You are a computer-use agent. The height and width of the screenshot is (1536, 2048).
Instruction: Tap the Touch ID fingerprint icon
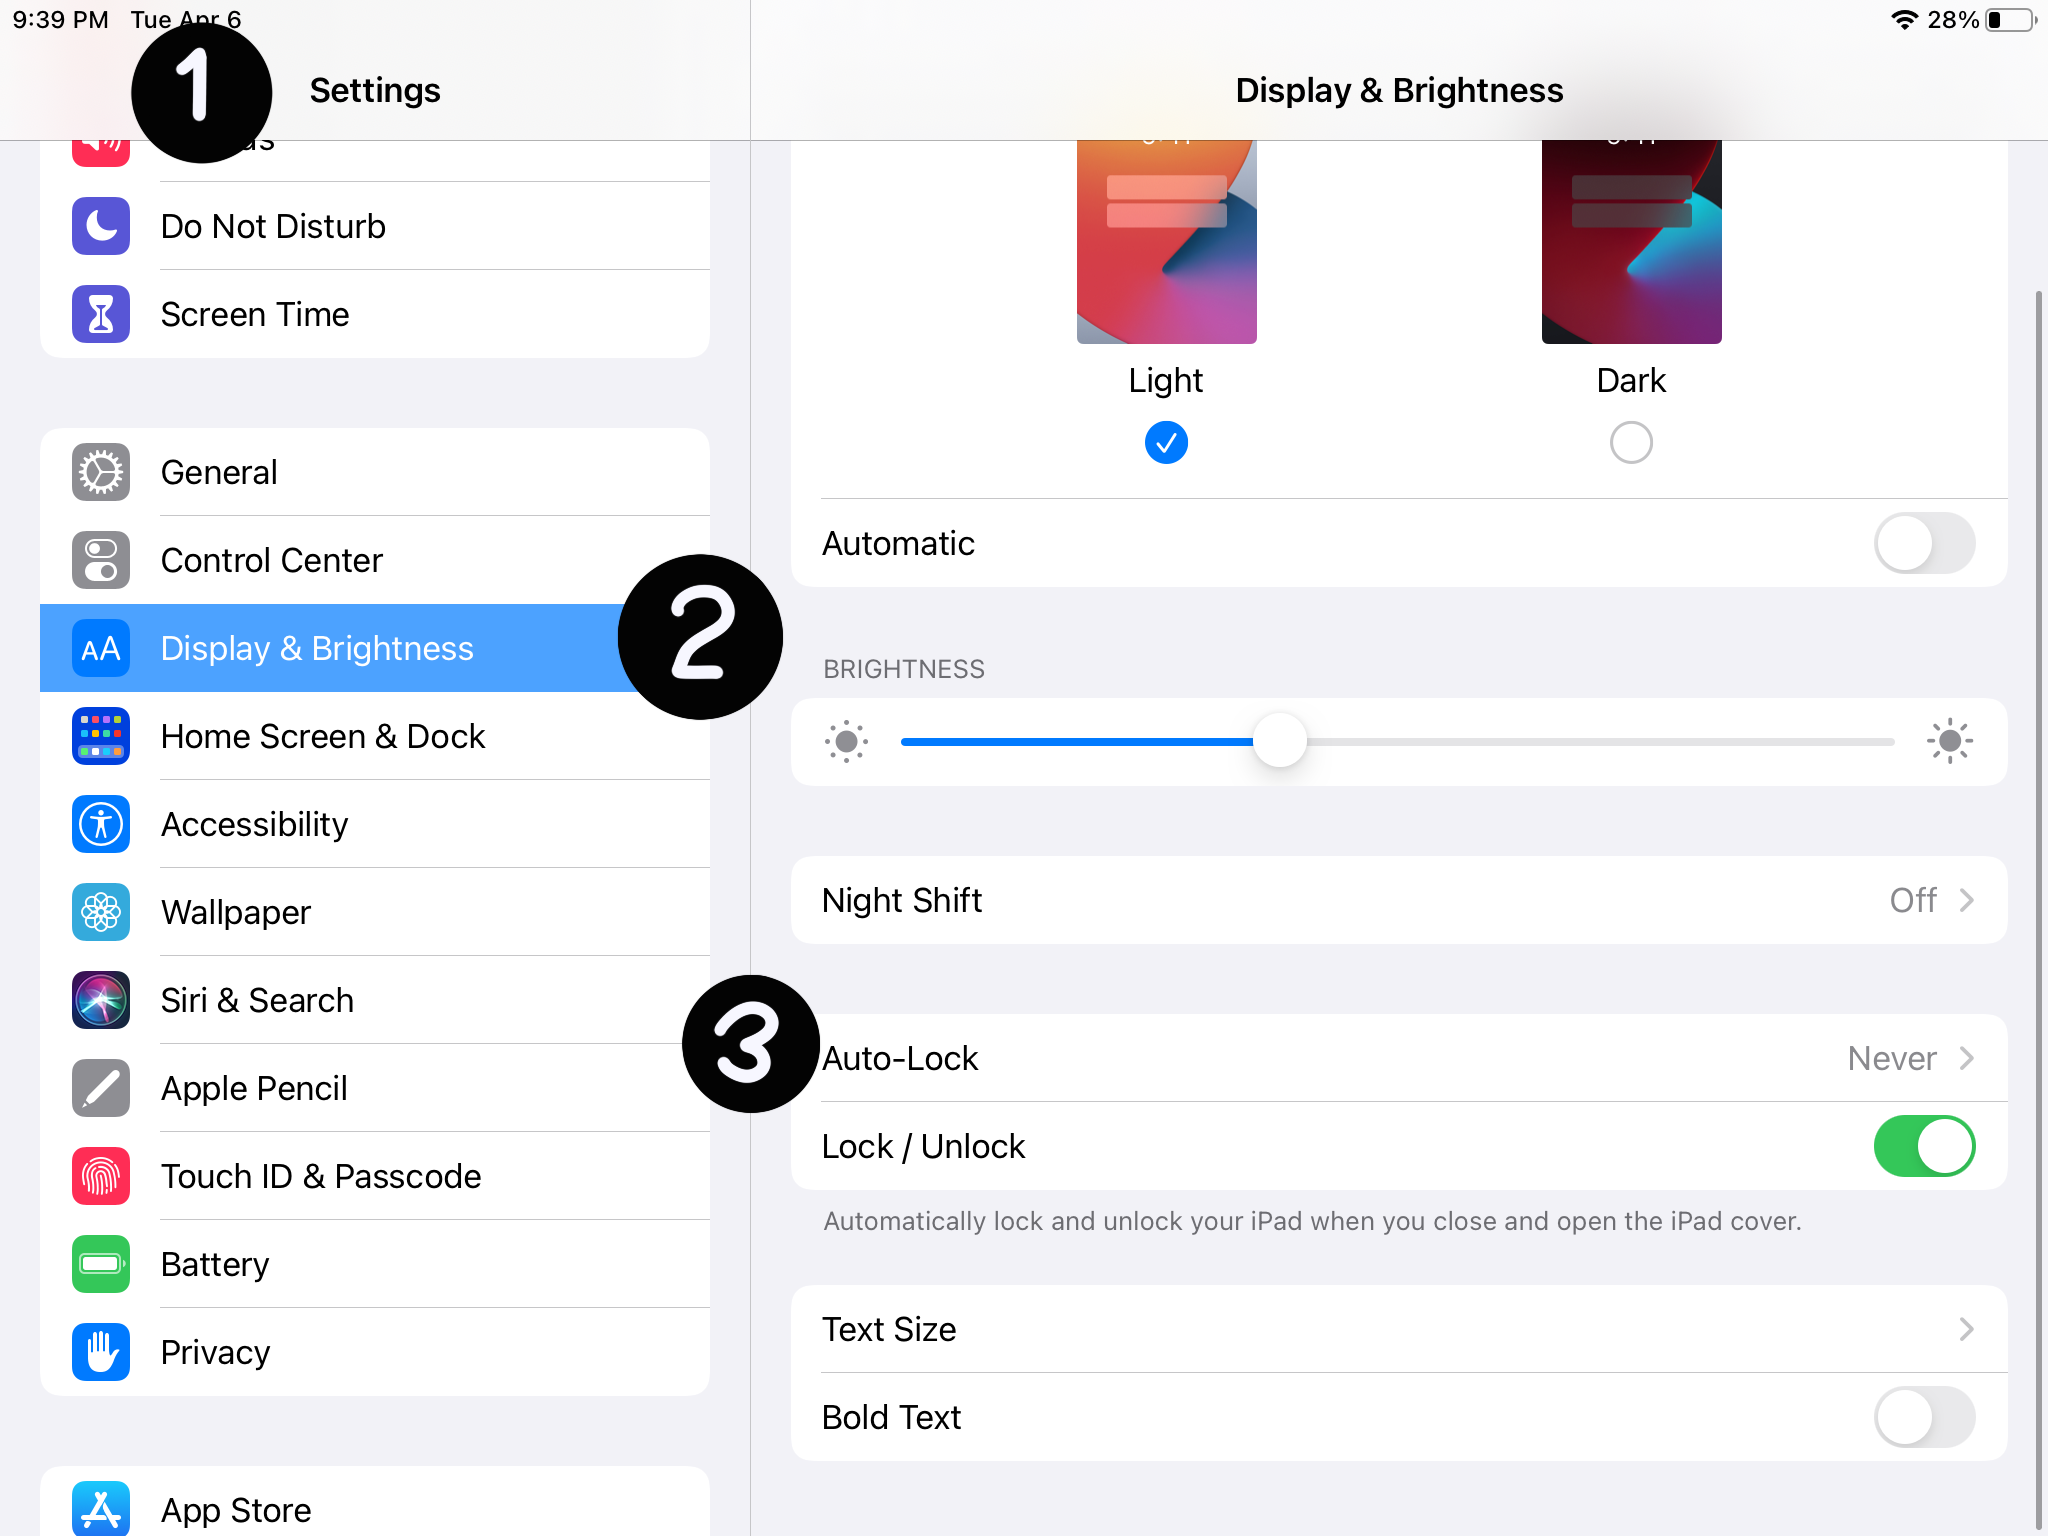pyautogui.click(x=101, y=1176)
